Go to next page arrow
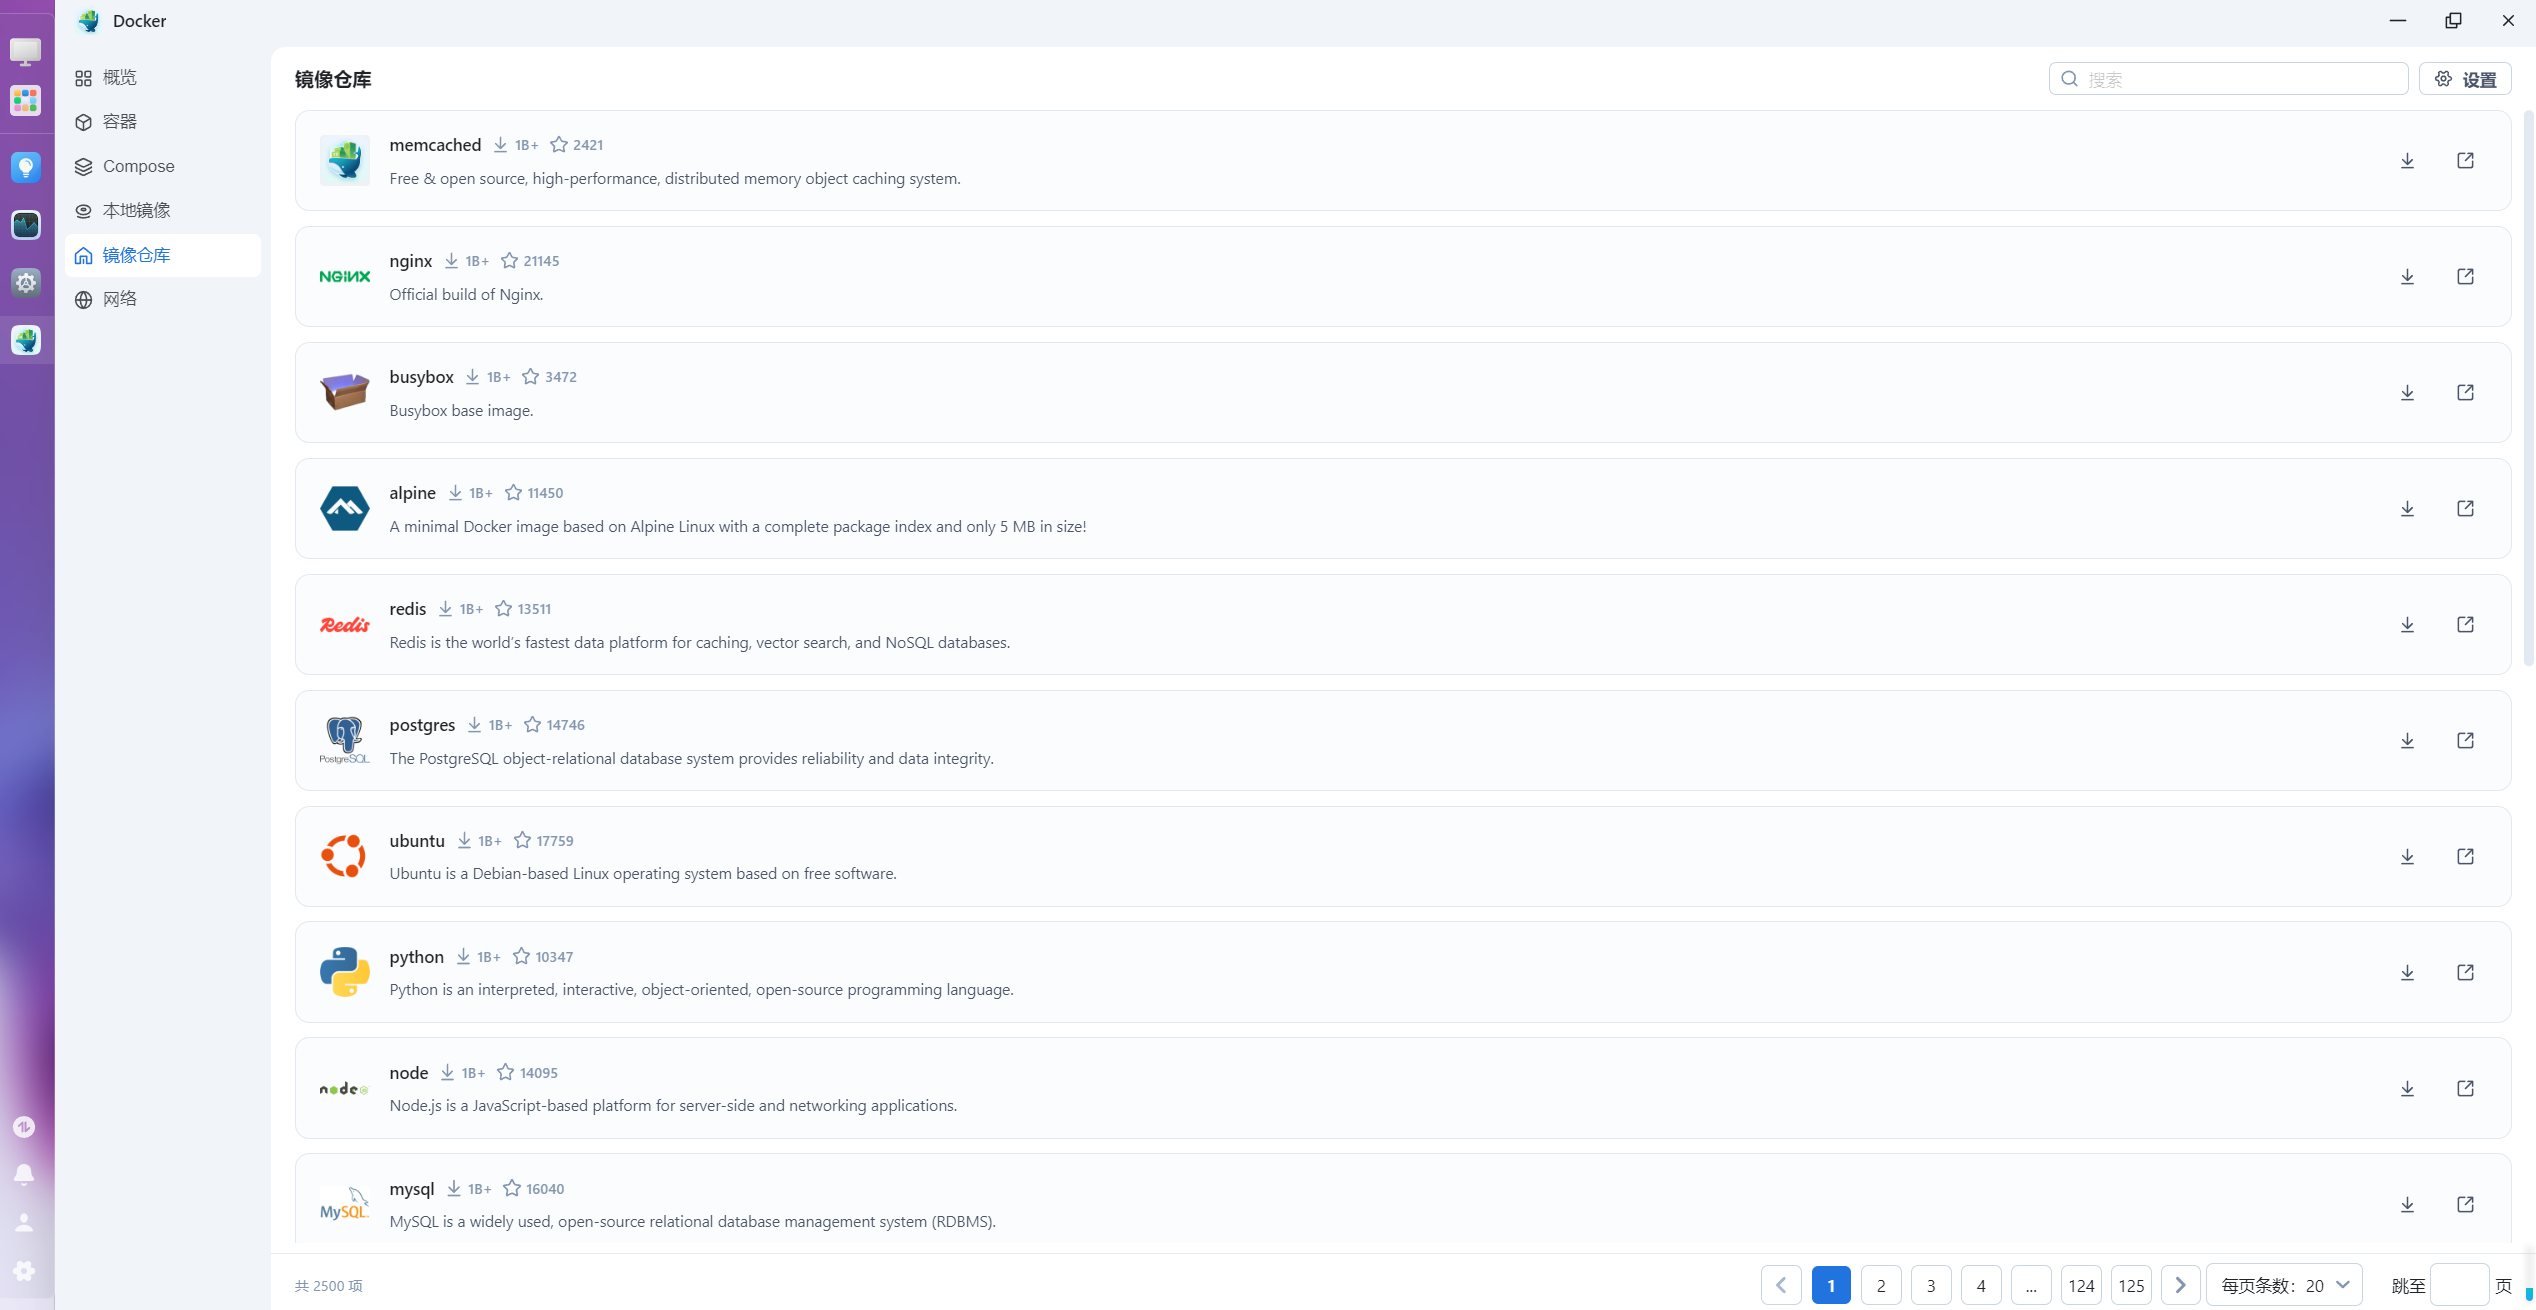 coord(2180,1285)
